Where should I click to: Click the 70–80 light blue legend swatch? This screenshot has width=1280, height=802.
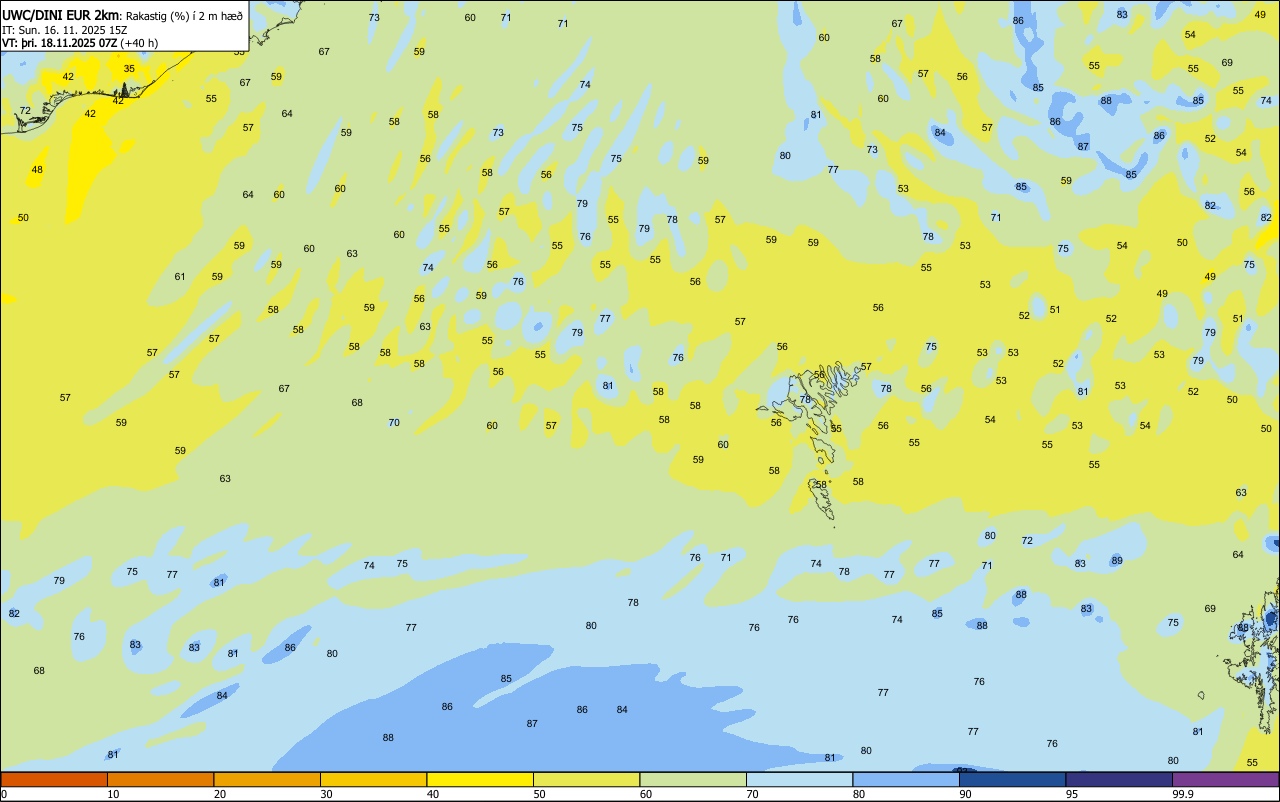coord(799,779)
